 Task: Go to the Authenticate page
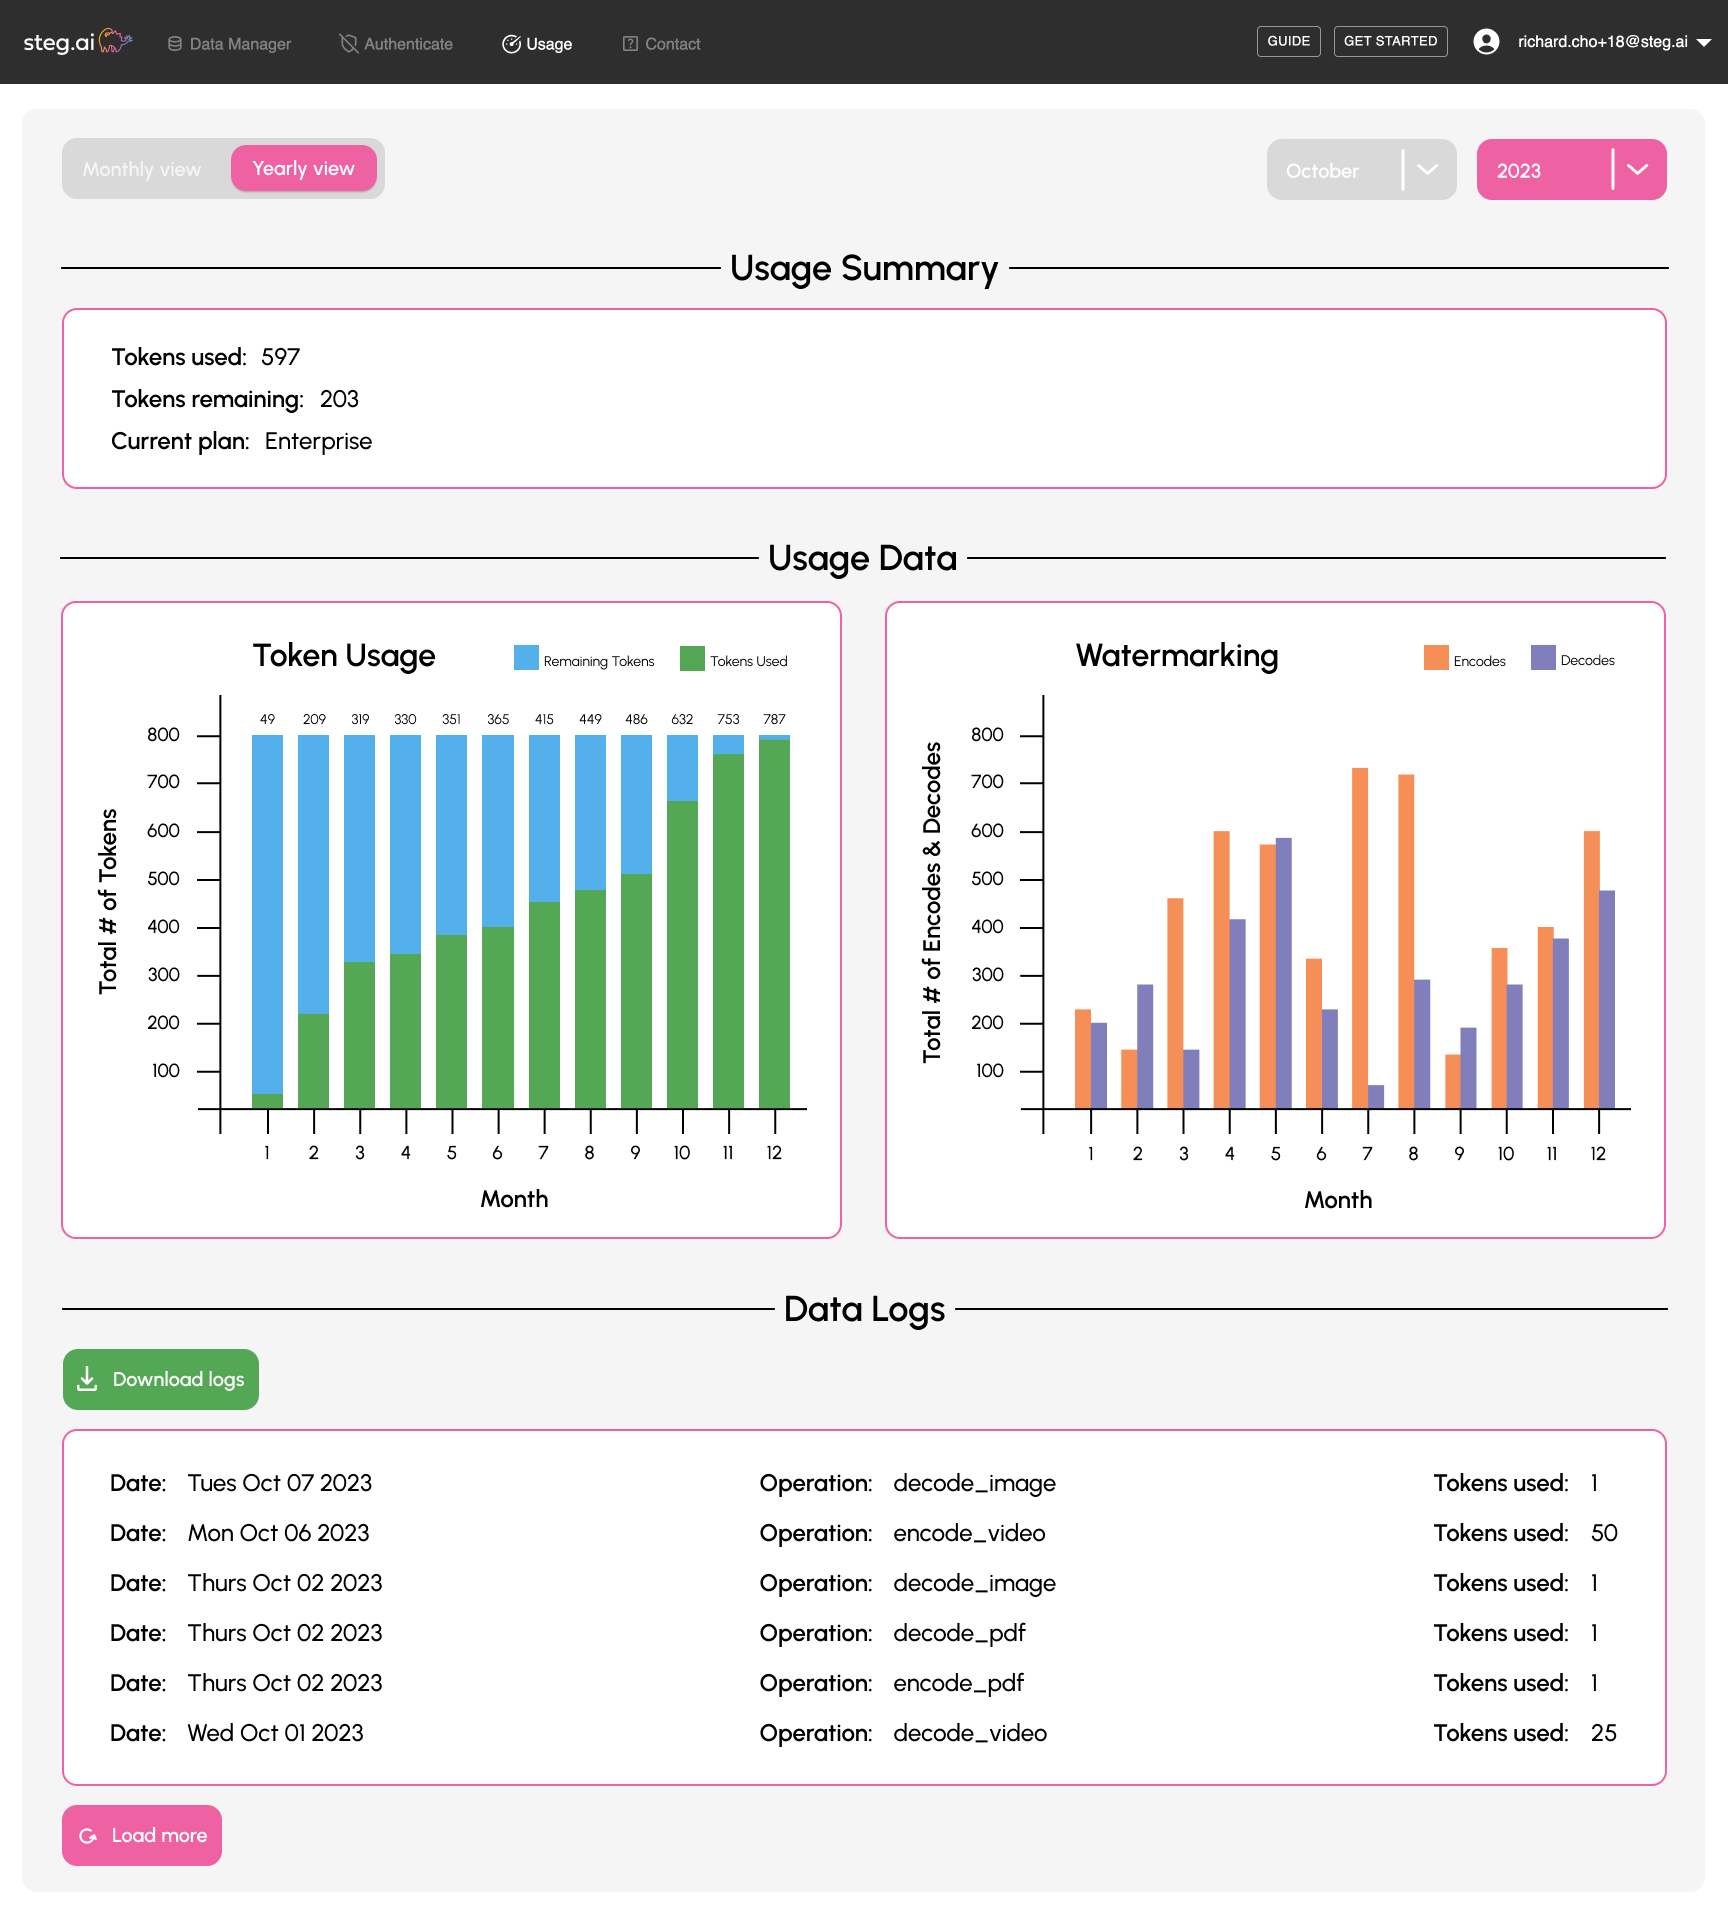tap(397, 44)
